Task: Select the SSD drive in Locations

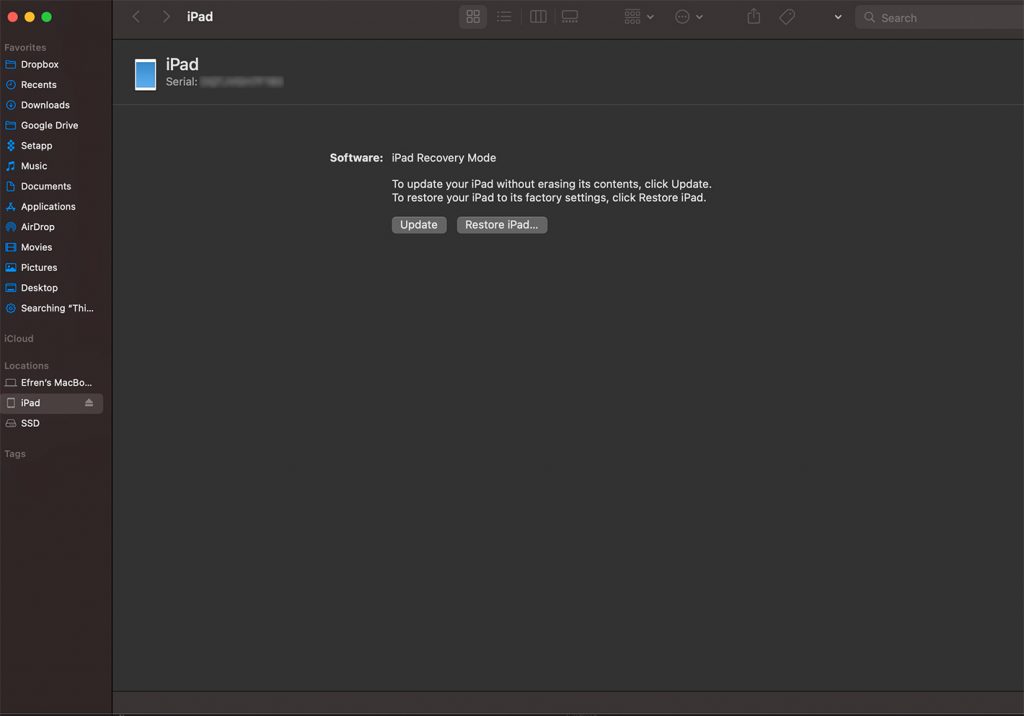Action: pos(52,423)
